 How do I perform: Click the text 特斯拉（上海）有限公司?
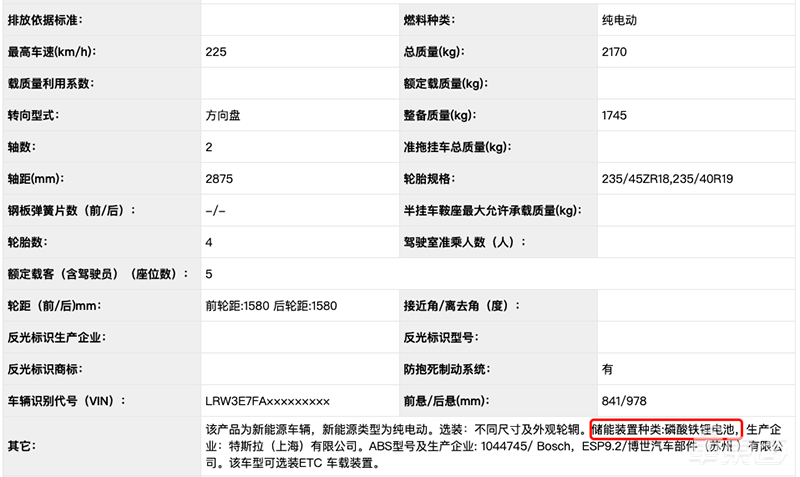(x=293, y=446)
